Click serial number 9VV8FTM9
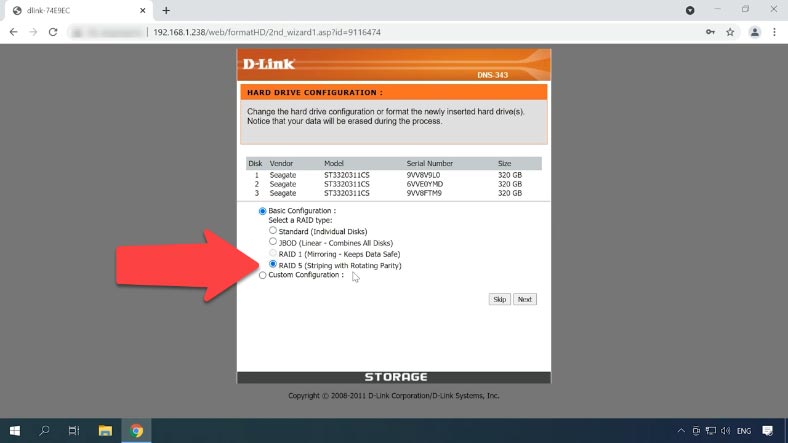788x443 pixels. (x=424, y=193)
